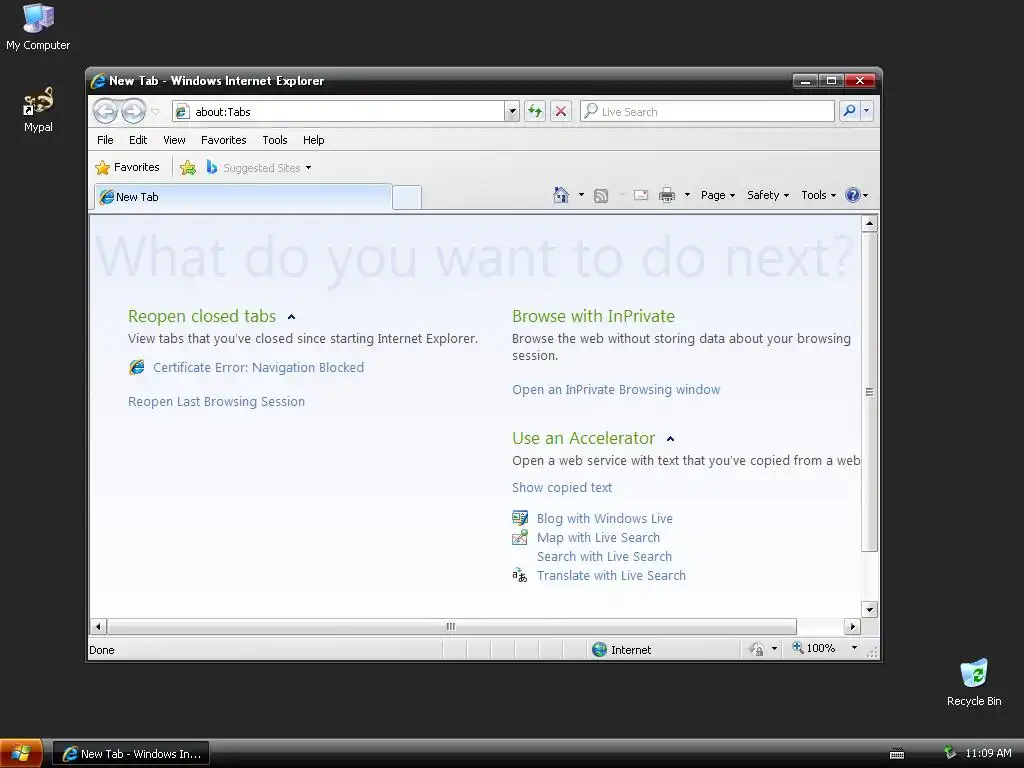Viewport: 1024px width, 768px height.
Task: Click Blog with Windows Live accelerator
Action: point(605,519)
